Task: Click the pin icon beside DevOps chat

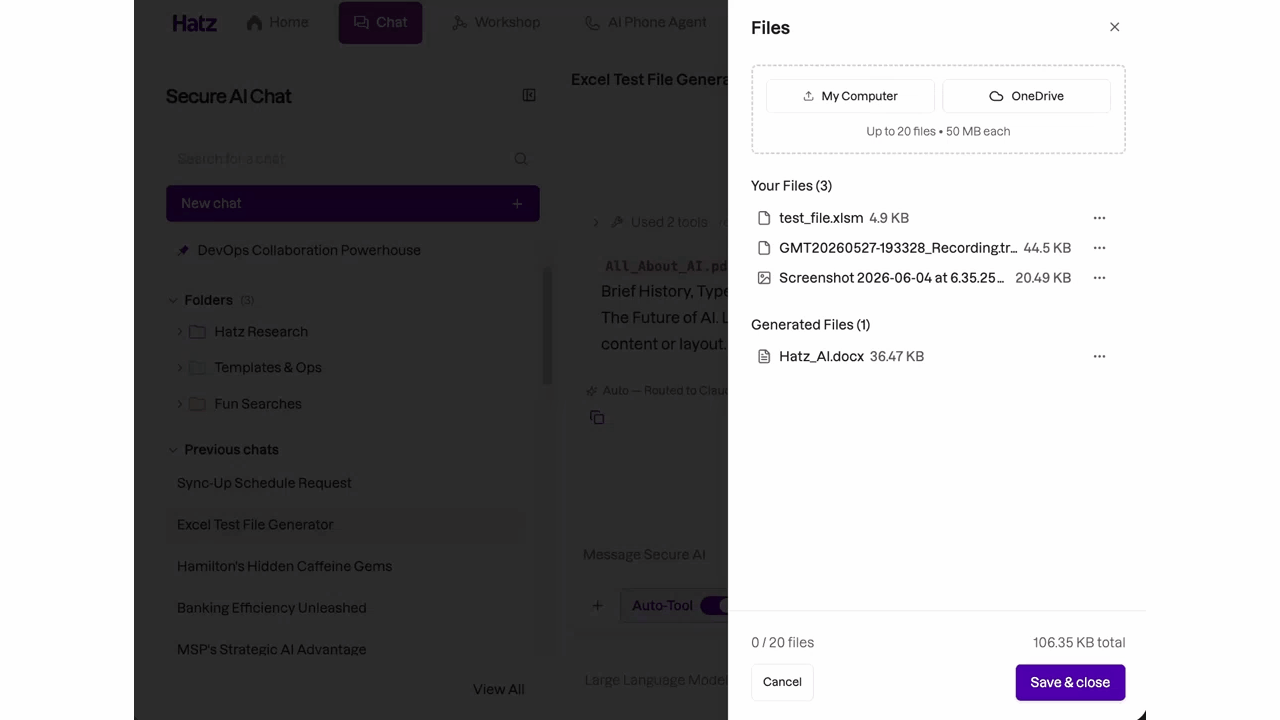Action: click(x=183, y=250)
